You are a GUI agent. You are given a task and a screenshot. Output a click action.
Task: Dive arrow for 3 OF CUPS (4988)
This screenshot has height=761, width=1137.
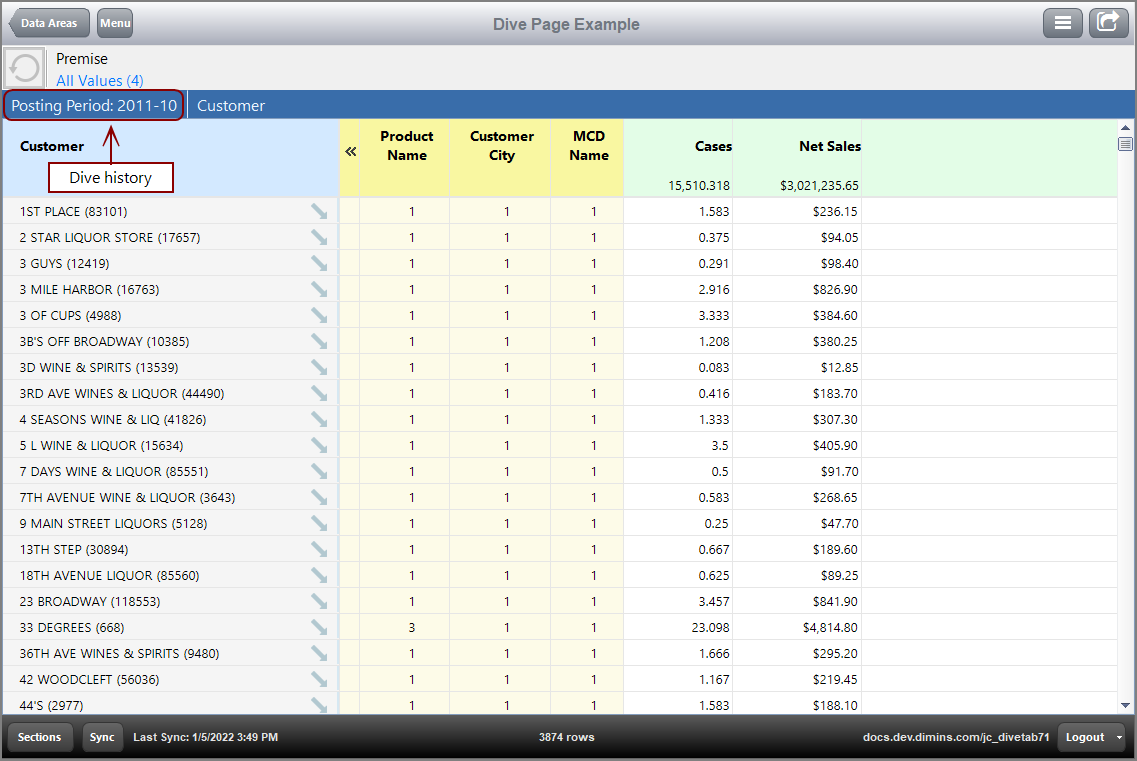tap(319, 316)
